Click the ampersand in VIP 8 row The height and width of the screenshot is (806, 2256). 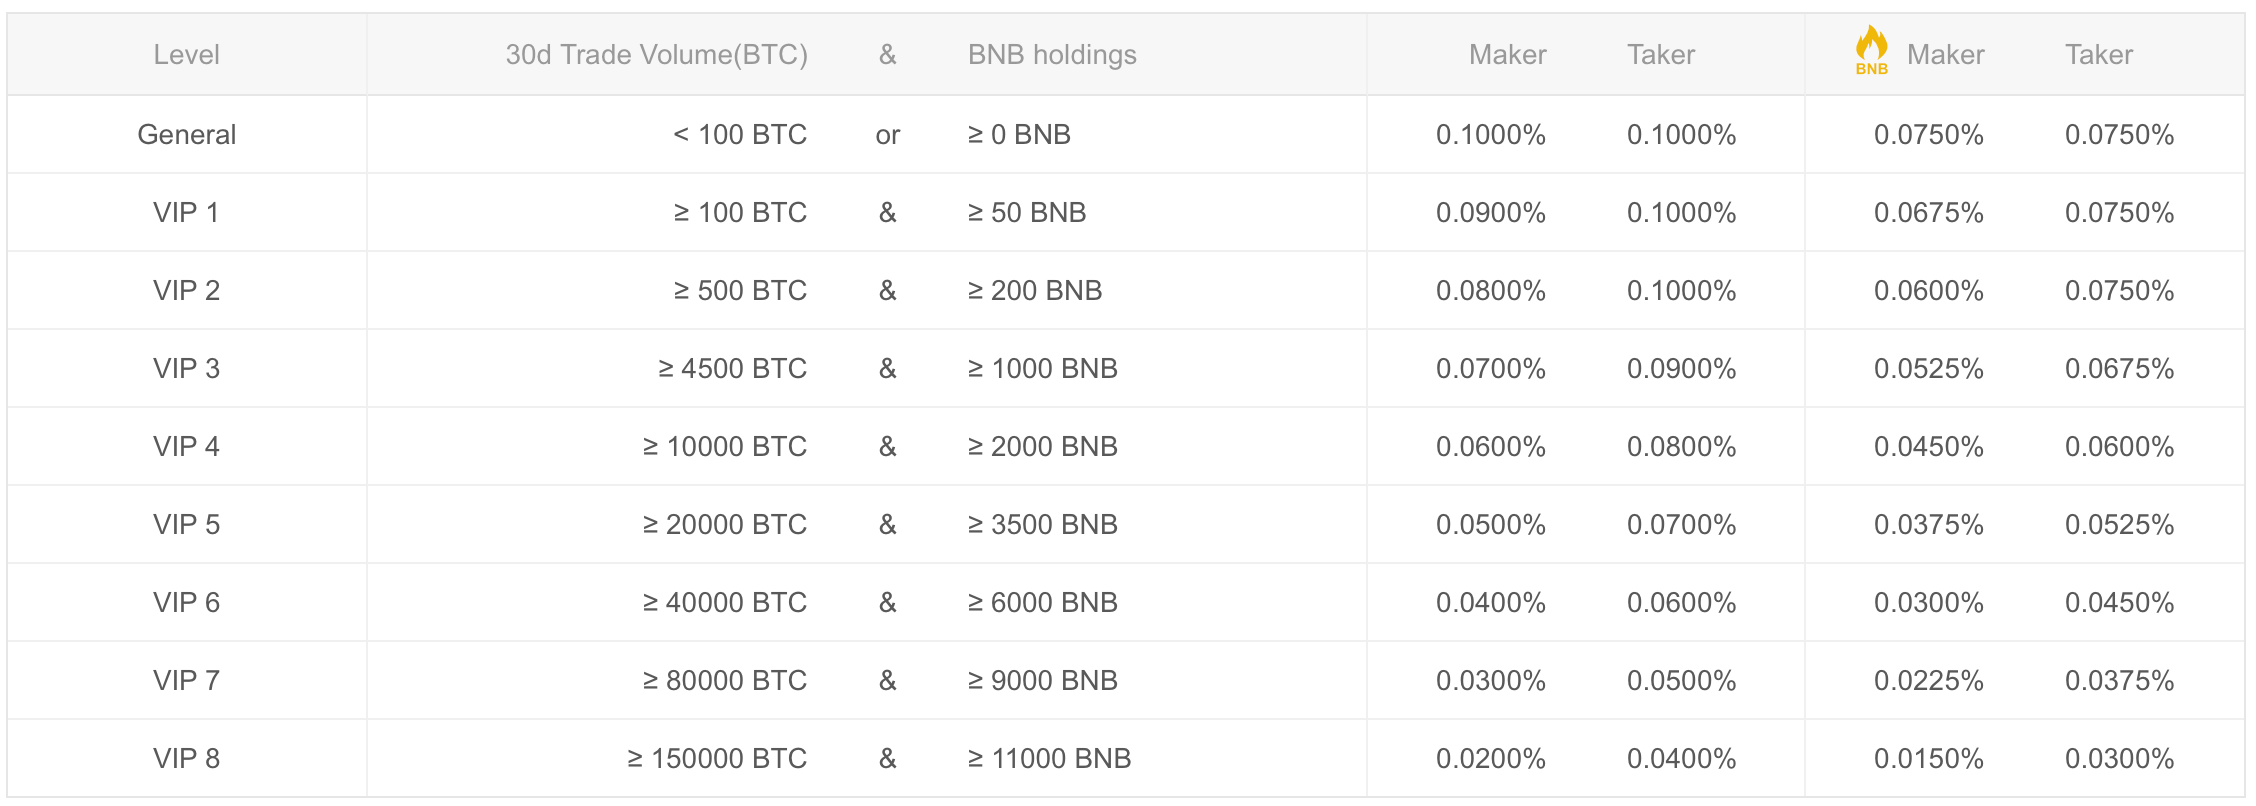click(888, 759)
